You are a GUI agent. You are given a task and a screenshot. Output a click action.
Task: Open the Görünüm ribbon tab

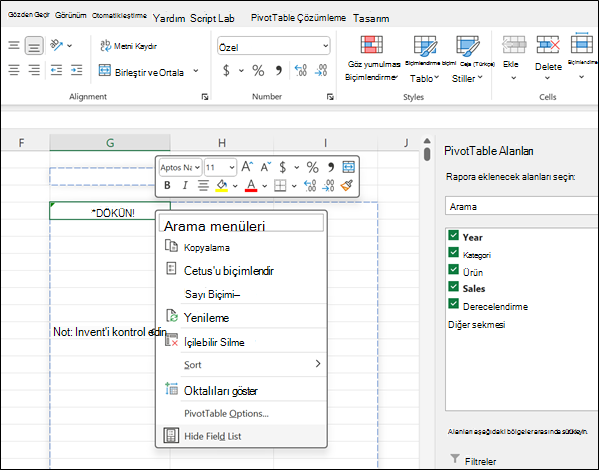[71, 15]
